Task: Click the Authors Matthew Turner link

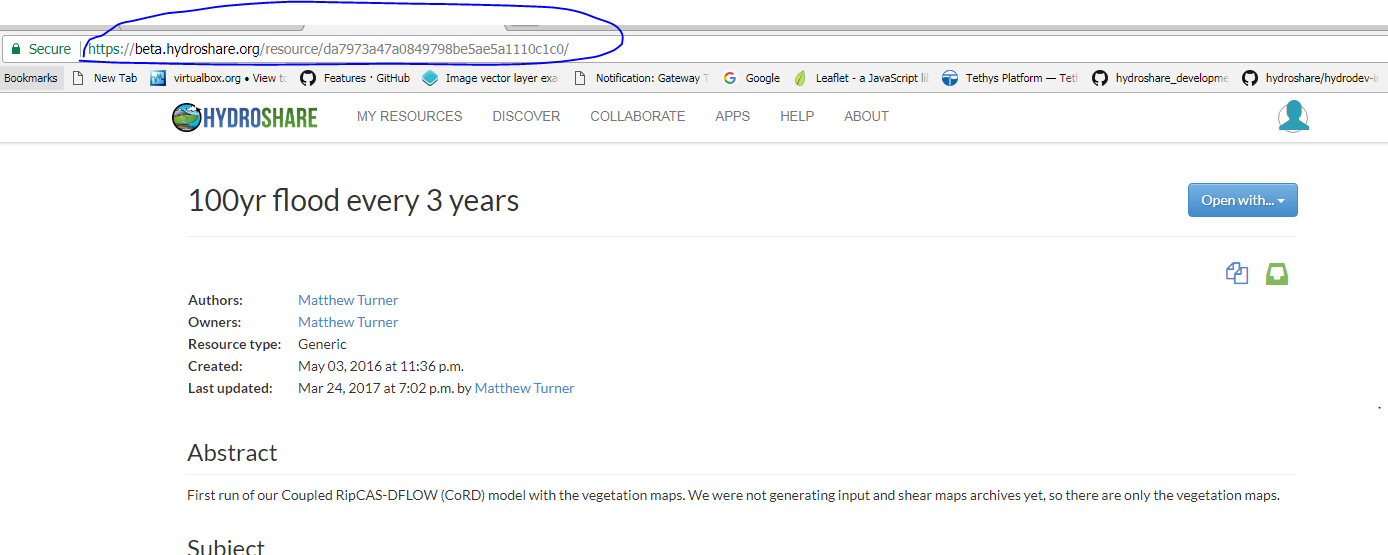Action: pyautogui.click(x=348, y=300)
